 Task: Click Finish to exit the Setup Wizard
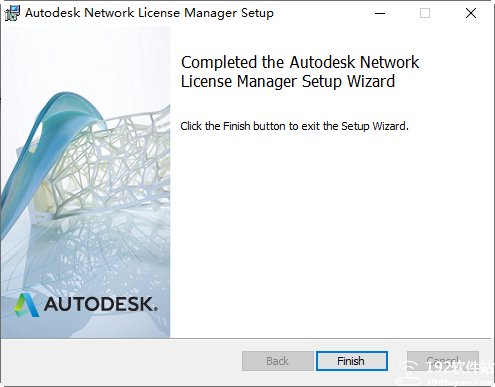(x=352, y=361)
